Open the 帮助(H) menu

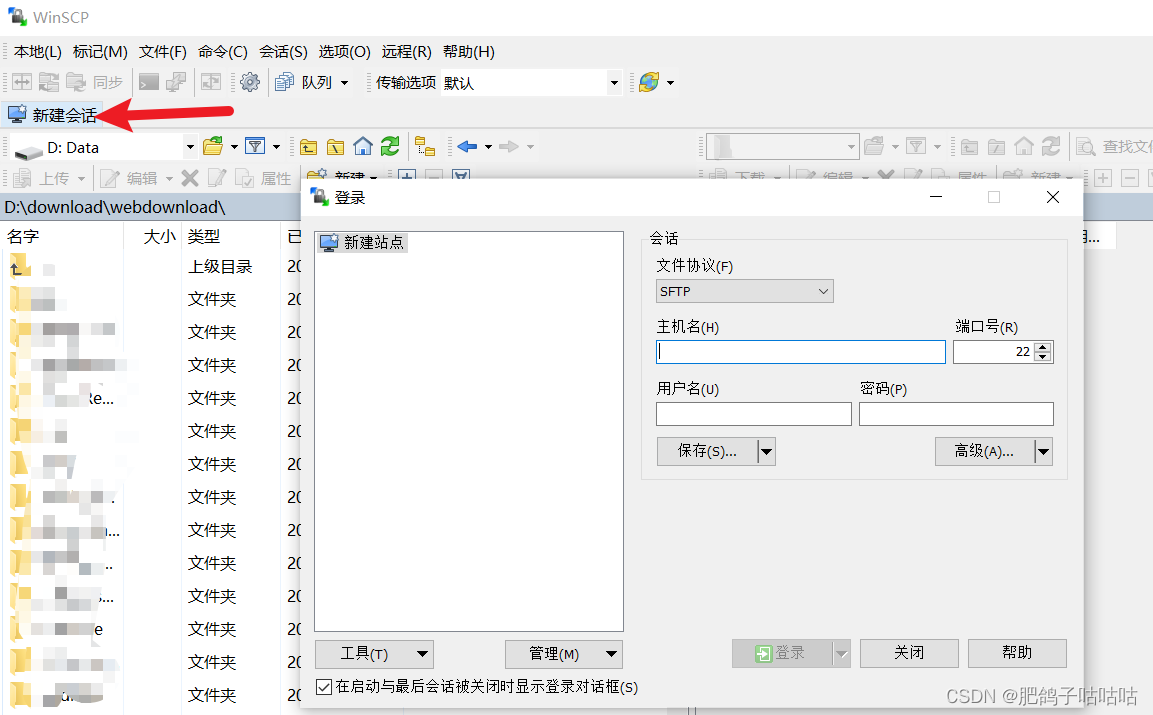coord(468,51)
